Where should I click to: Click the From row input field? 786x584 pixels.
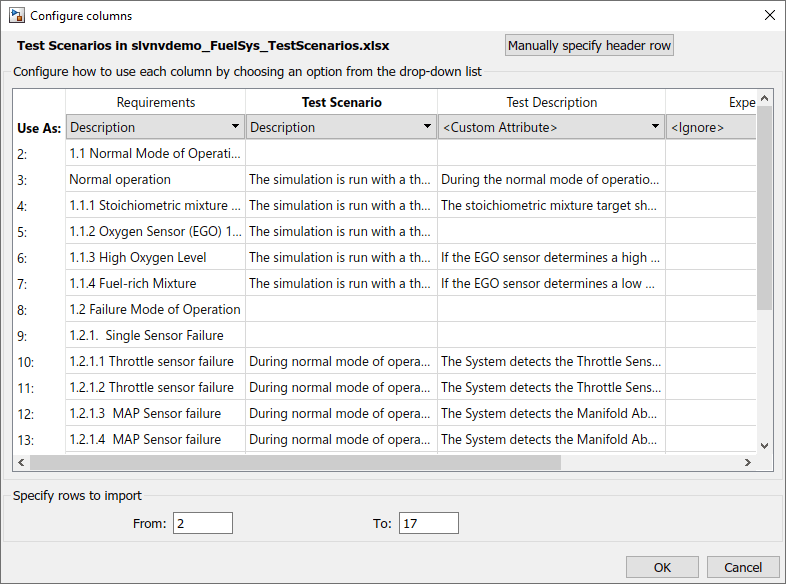coord(202,523)
